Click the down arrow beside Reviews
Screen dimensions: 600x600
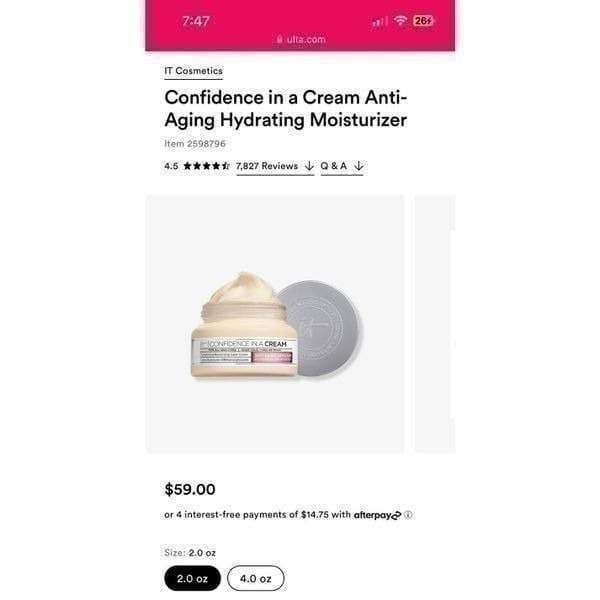pyautogui.click(x=309, y=166)
